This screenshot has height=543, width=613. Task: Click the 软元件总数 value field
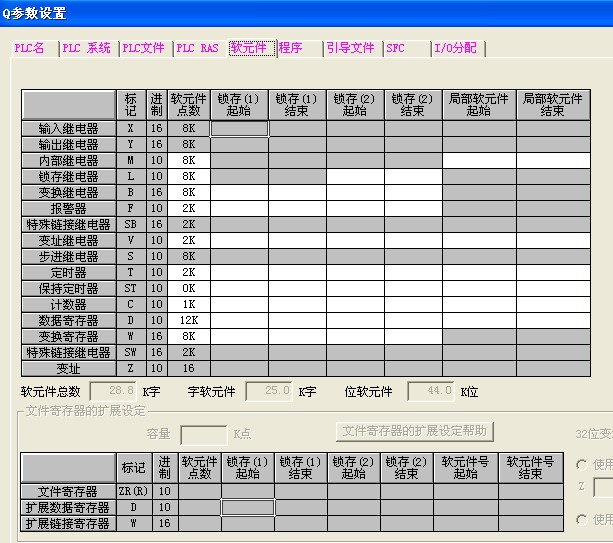[114, 391]
